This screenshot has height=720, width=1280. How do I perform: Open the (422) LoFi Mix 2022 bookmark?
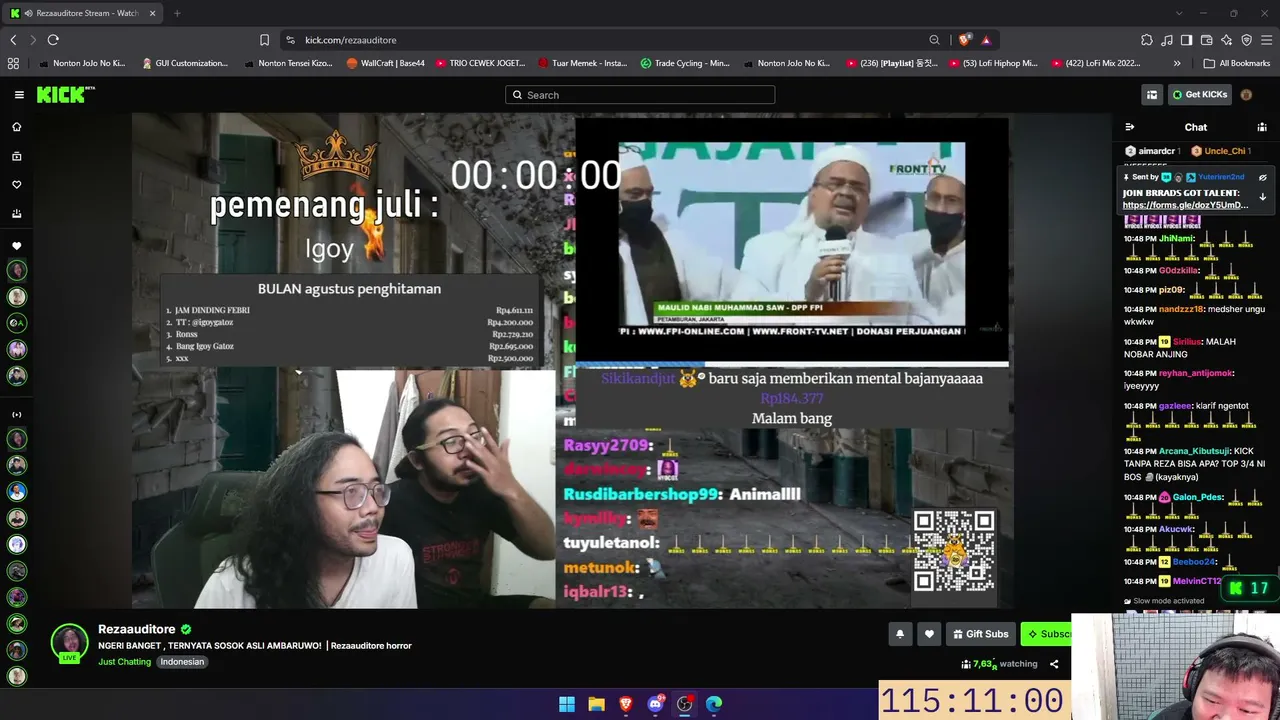tap(1095, 63)
